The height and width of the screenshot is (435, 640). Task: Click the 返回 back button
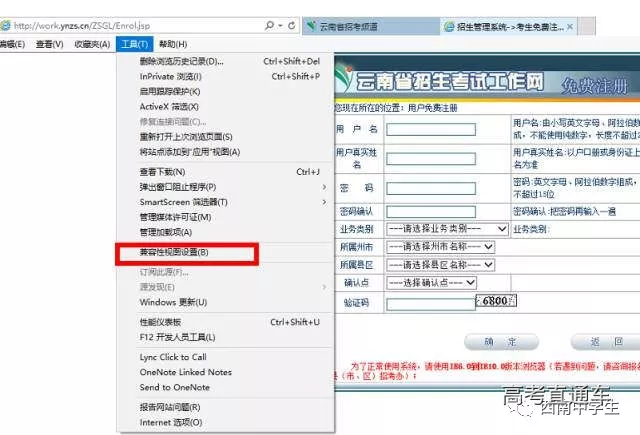click(x=592, y=341)
